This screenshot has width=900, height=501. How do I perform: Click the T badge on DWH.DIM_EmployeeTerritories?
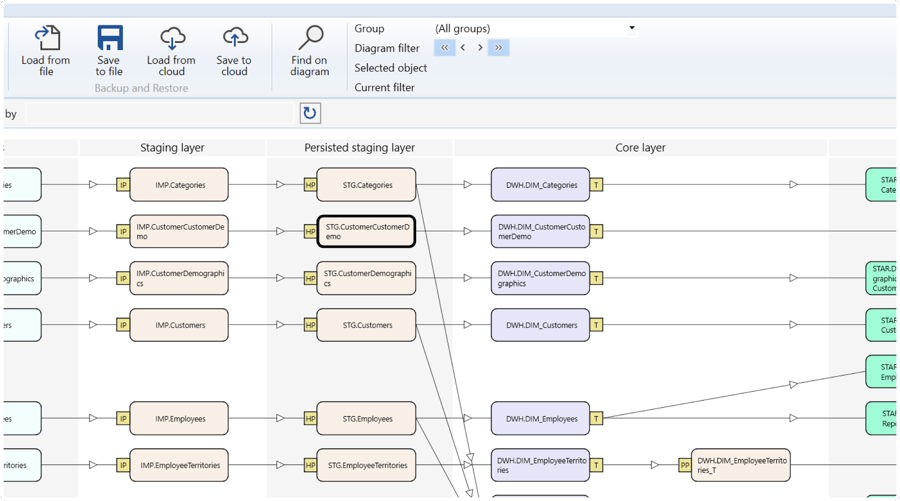click(596, 465)
